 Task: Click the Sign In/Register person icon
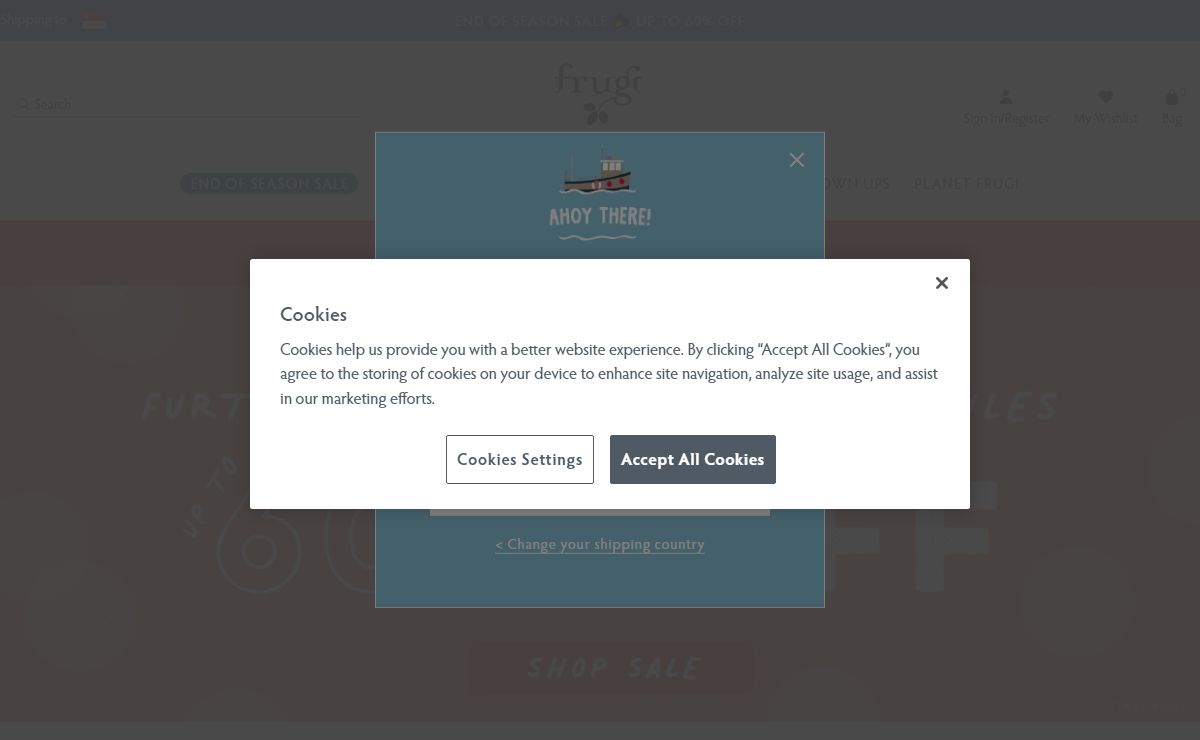tap(1006, 97)
